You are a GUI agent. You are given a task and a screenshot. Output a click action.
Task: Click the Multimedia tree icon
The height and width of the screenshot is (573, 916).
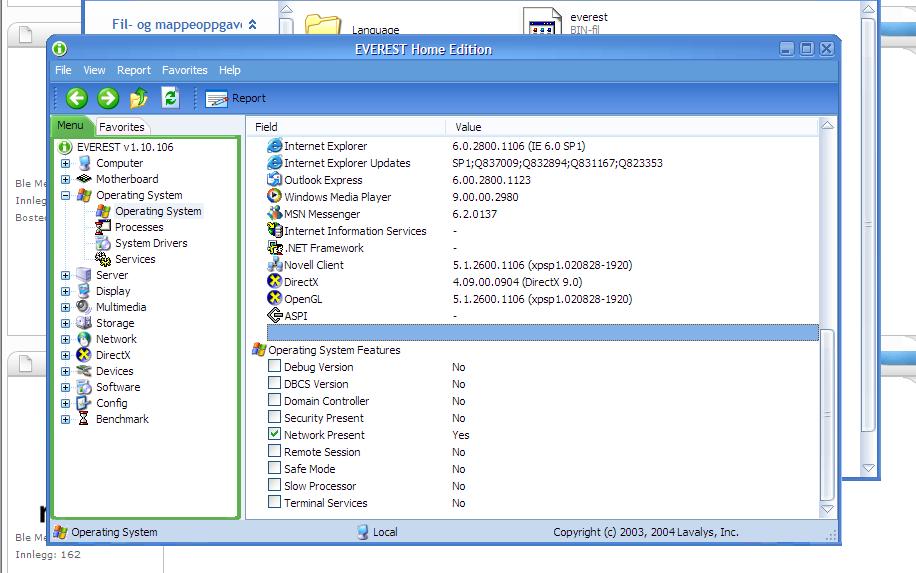[84, 307]
